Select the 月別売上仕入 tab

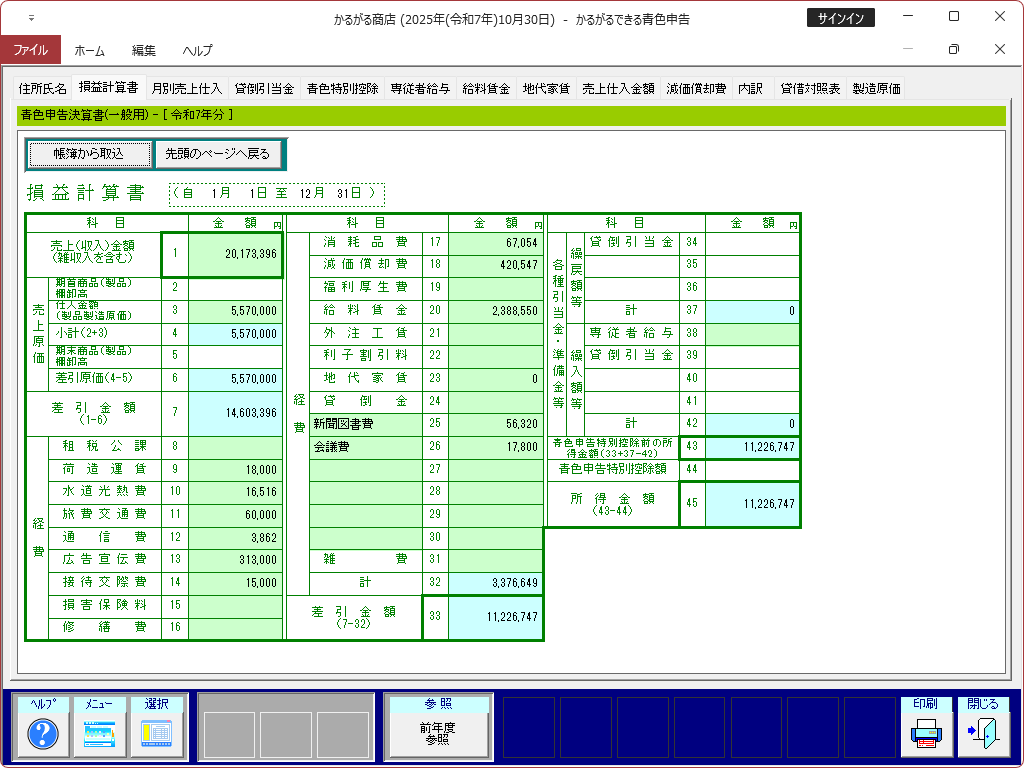click(x=187, y=88)
